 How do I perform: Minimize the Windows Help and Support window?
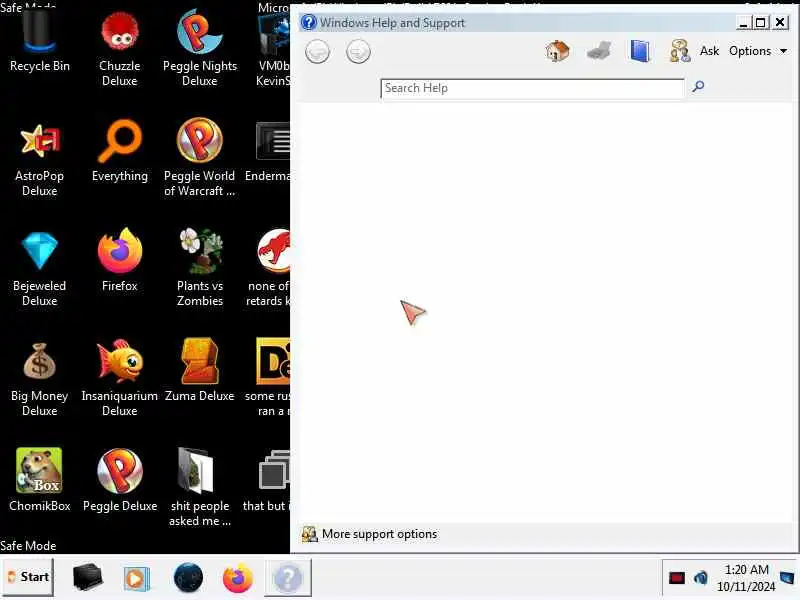(x=743, y=22)
